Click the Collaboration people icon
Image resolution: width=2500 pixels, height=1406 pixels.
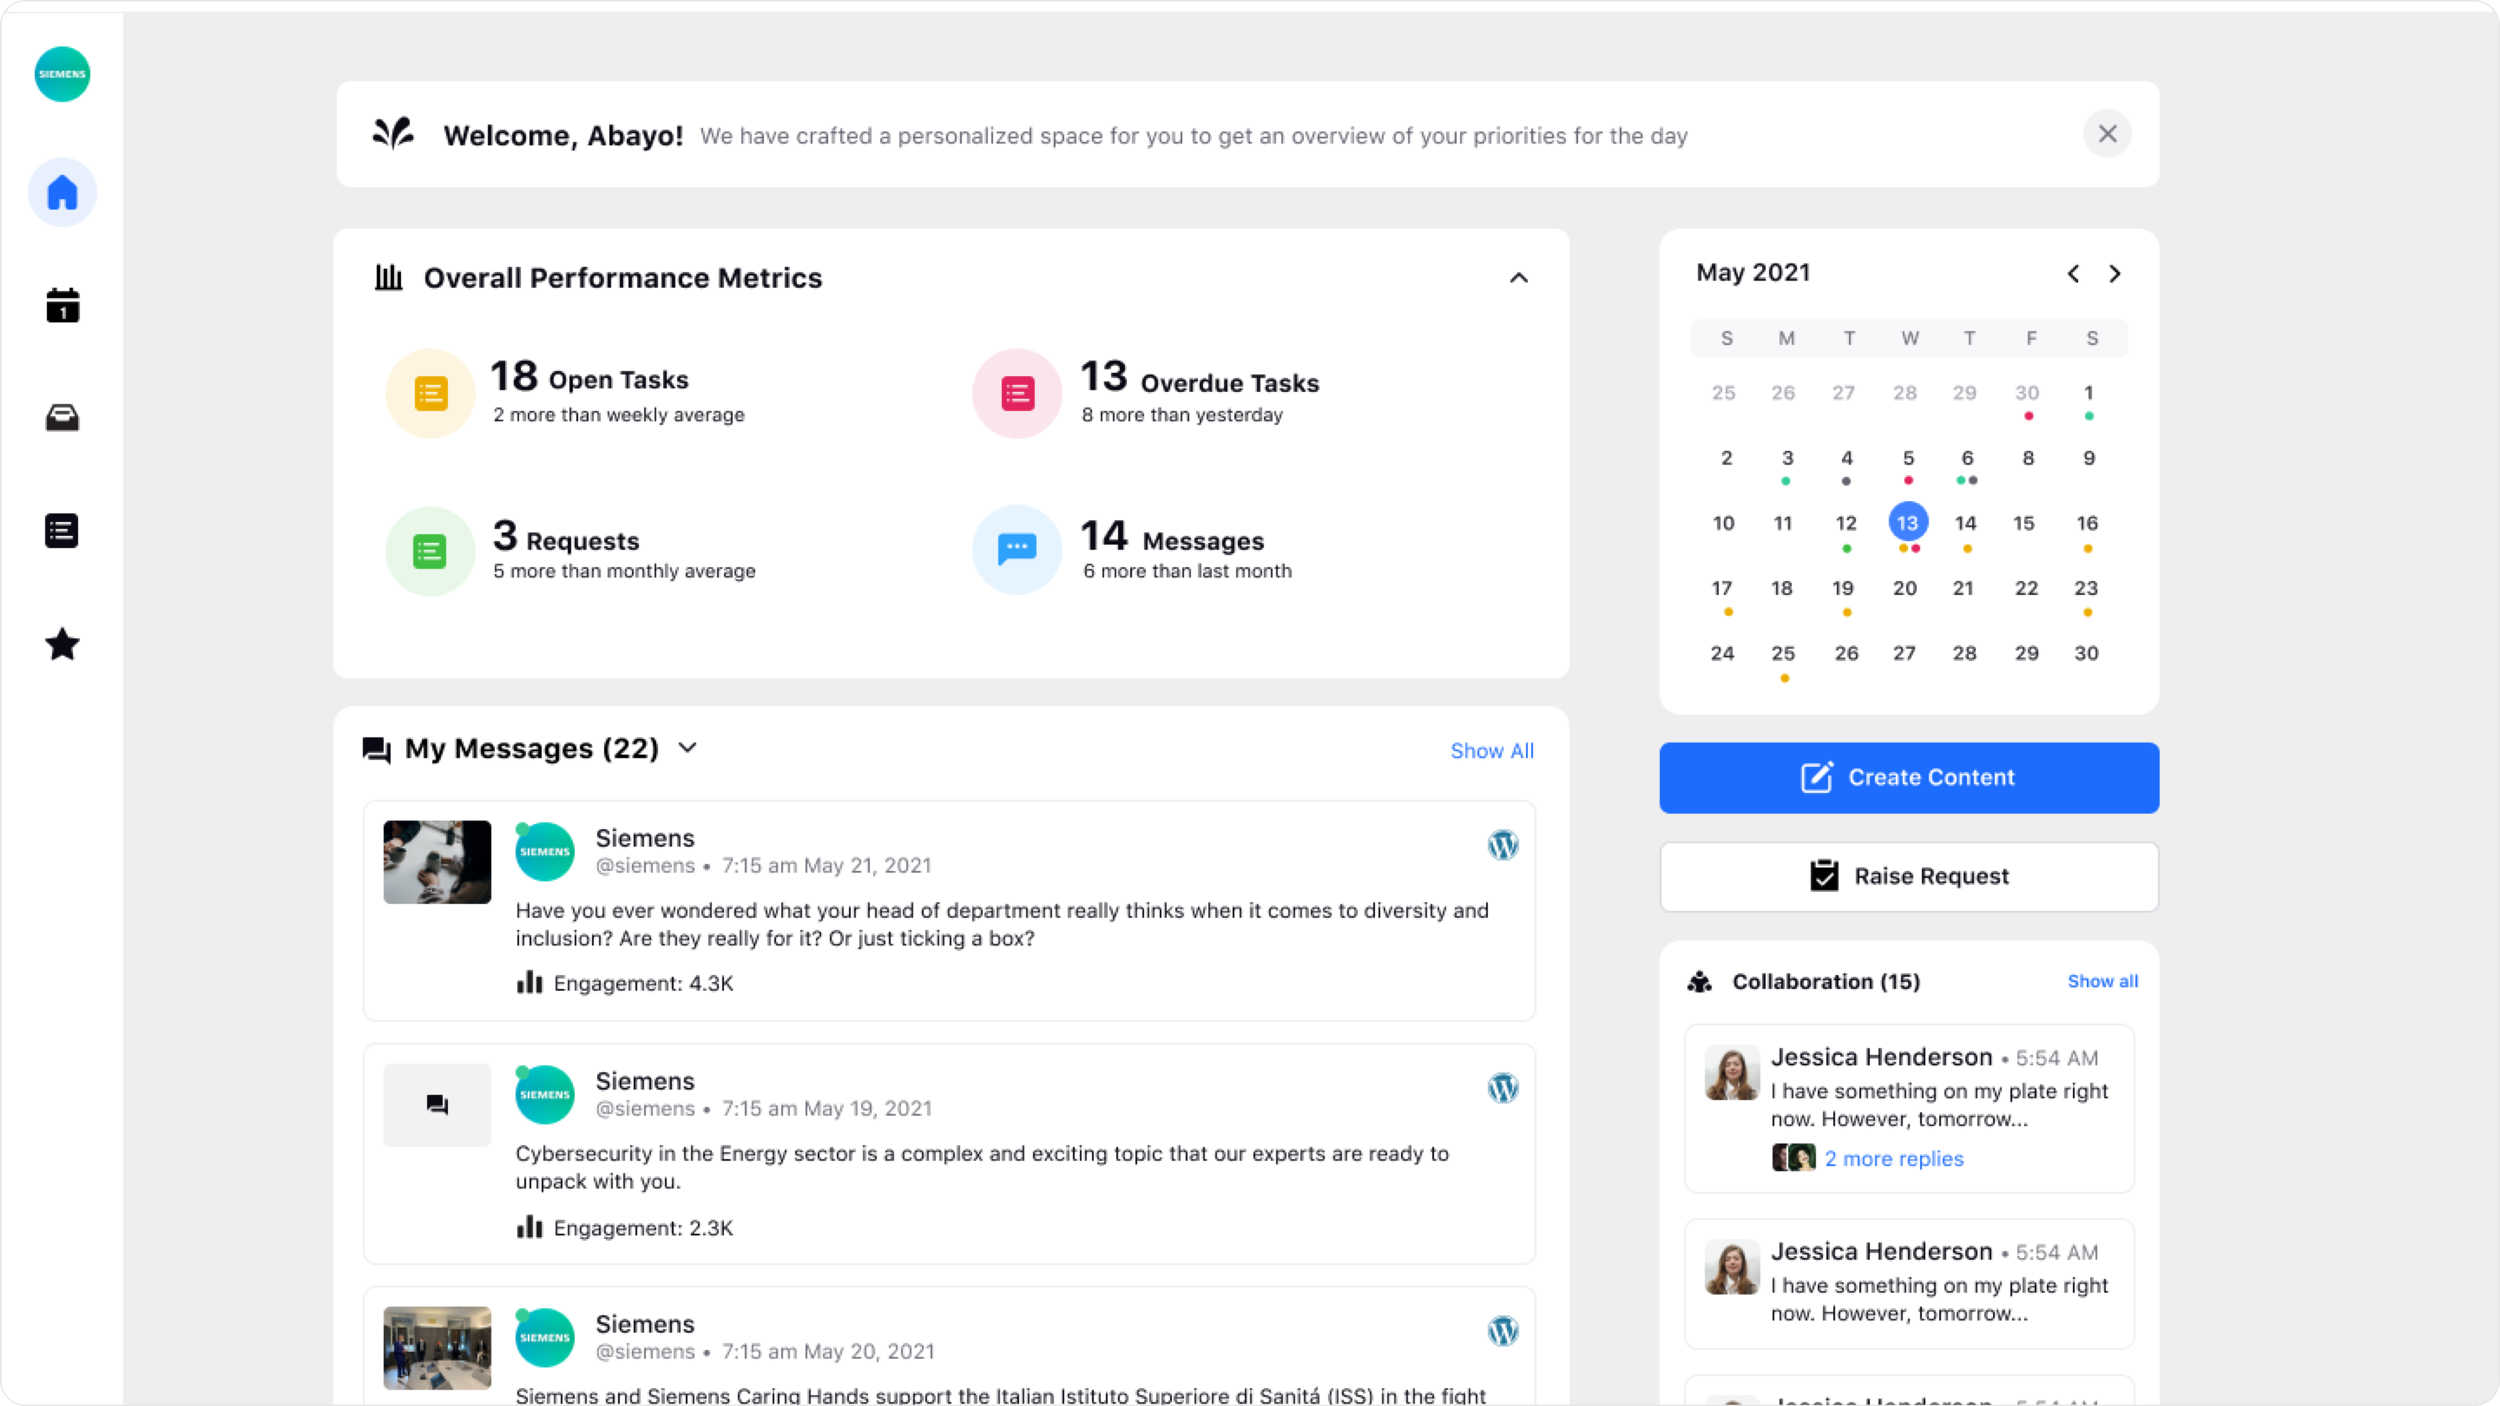(1700, 982)
